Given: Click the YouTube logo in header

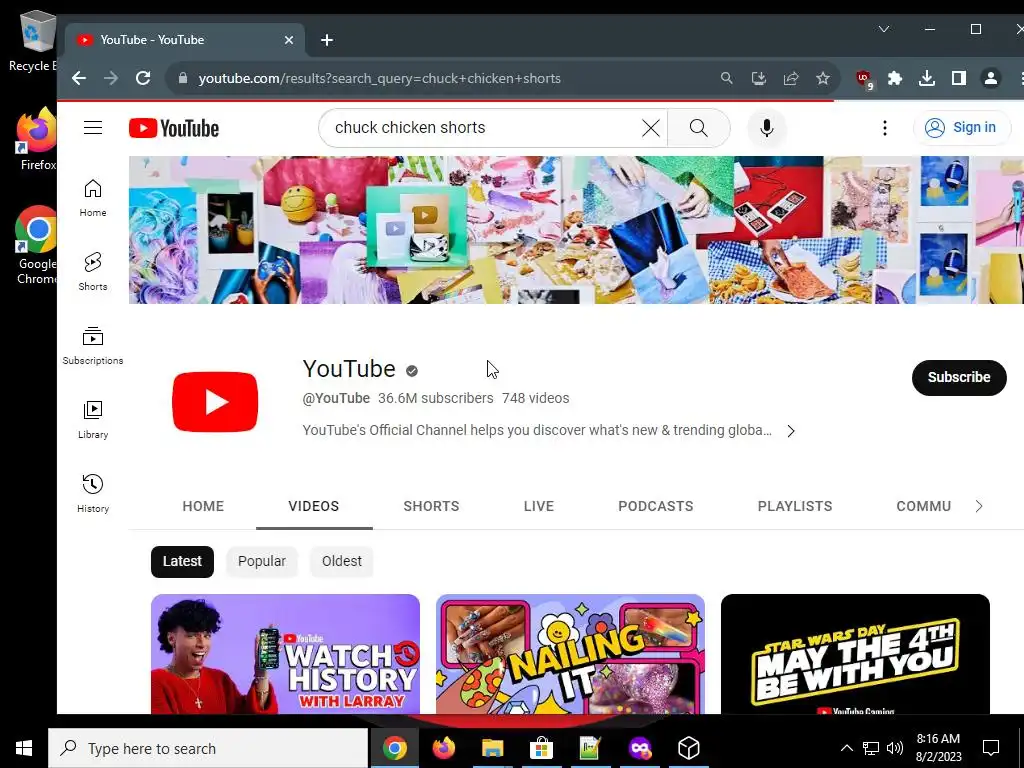Looking at the screenshot, I should (174, 128).
